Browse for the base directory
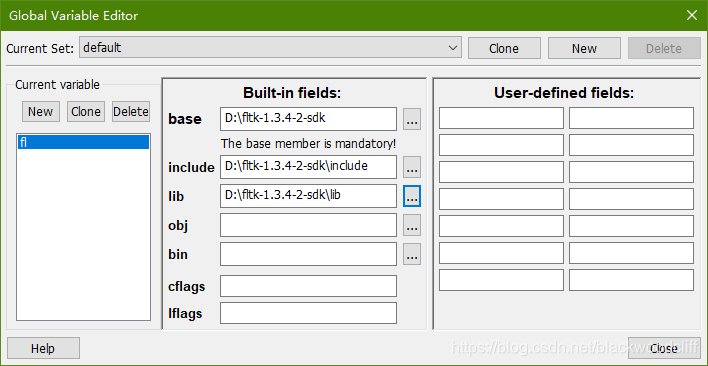Screen dimensions: 708x366 (412, 120)
